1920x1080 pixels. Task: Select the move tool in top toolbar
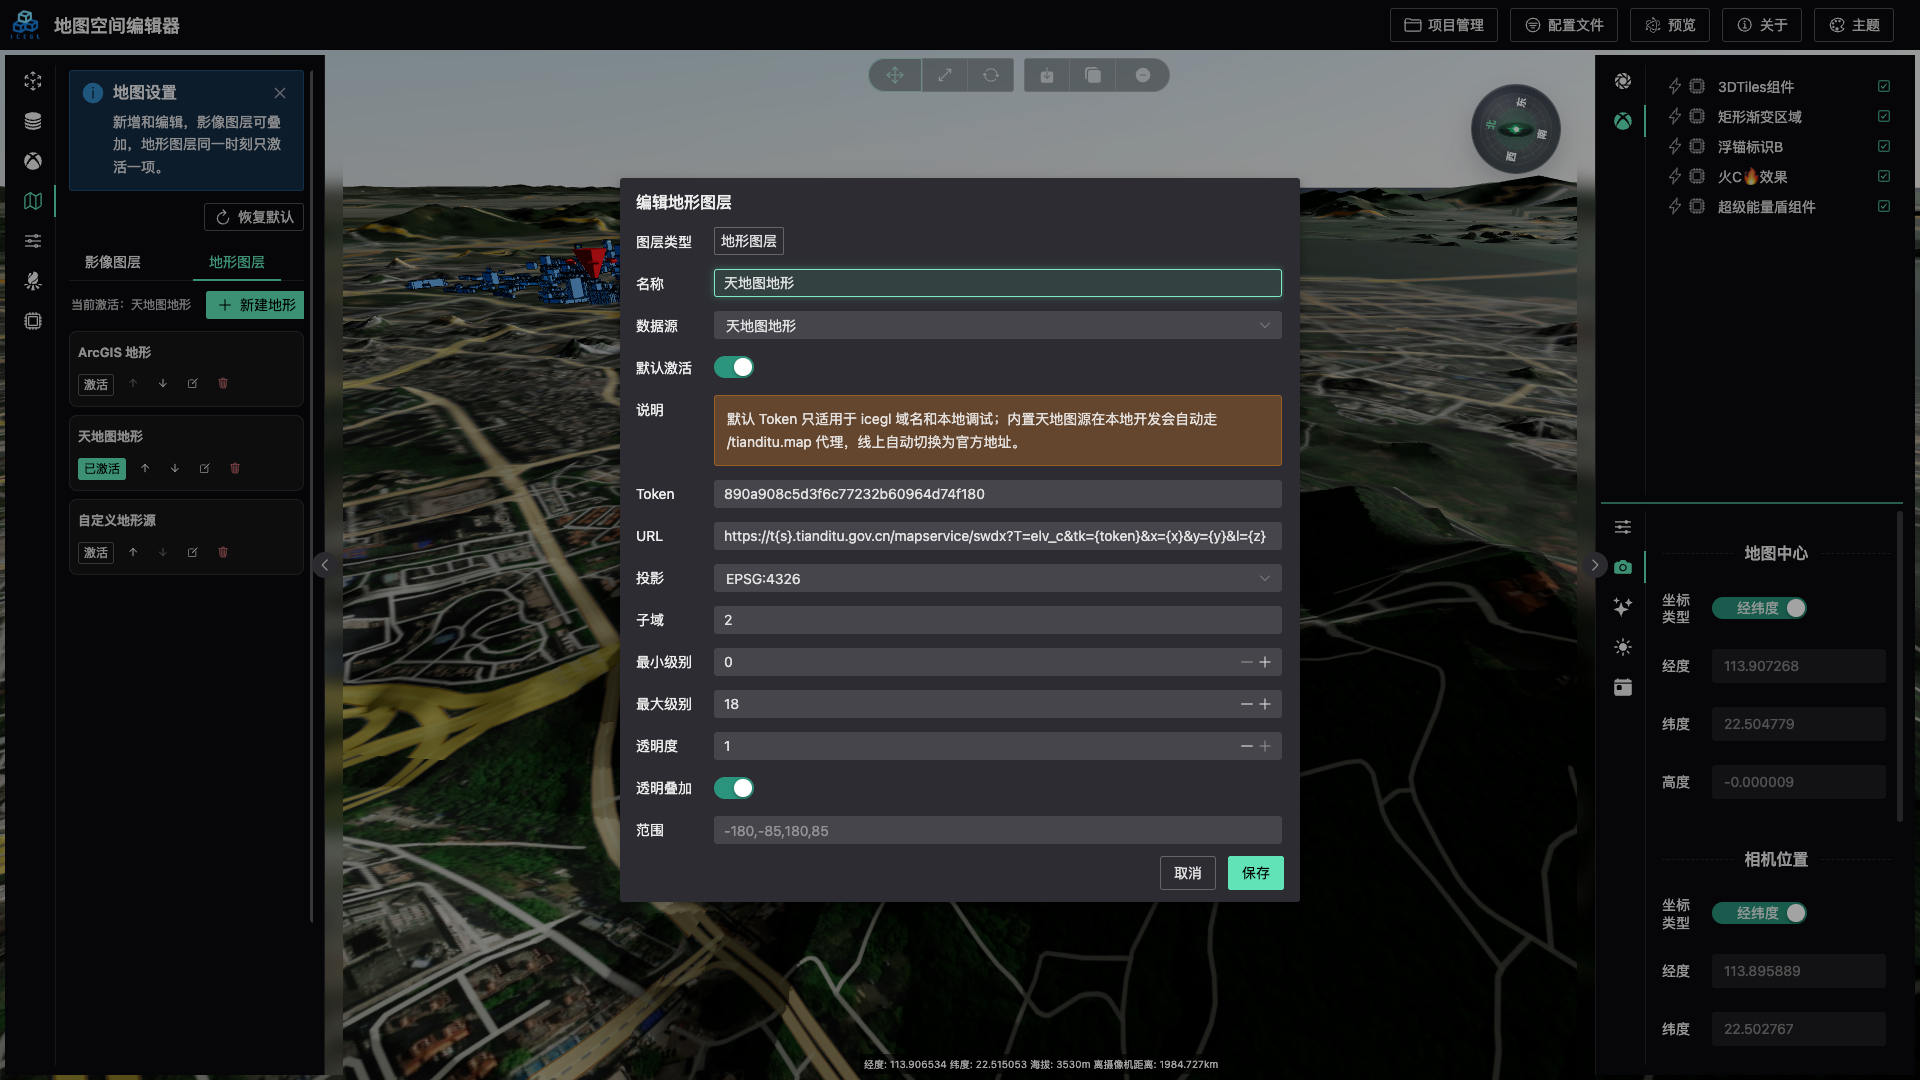point(895,75)
